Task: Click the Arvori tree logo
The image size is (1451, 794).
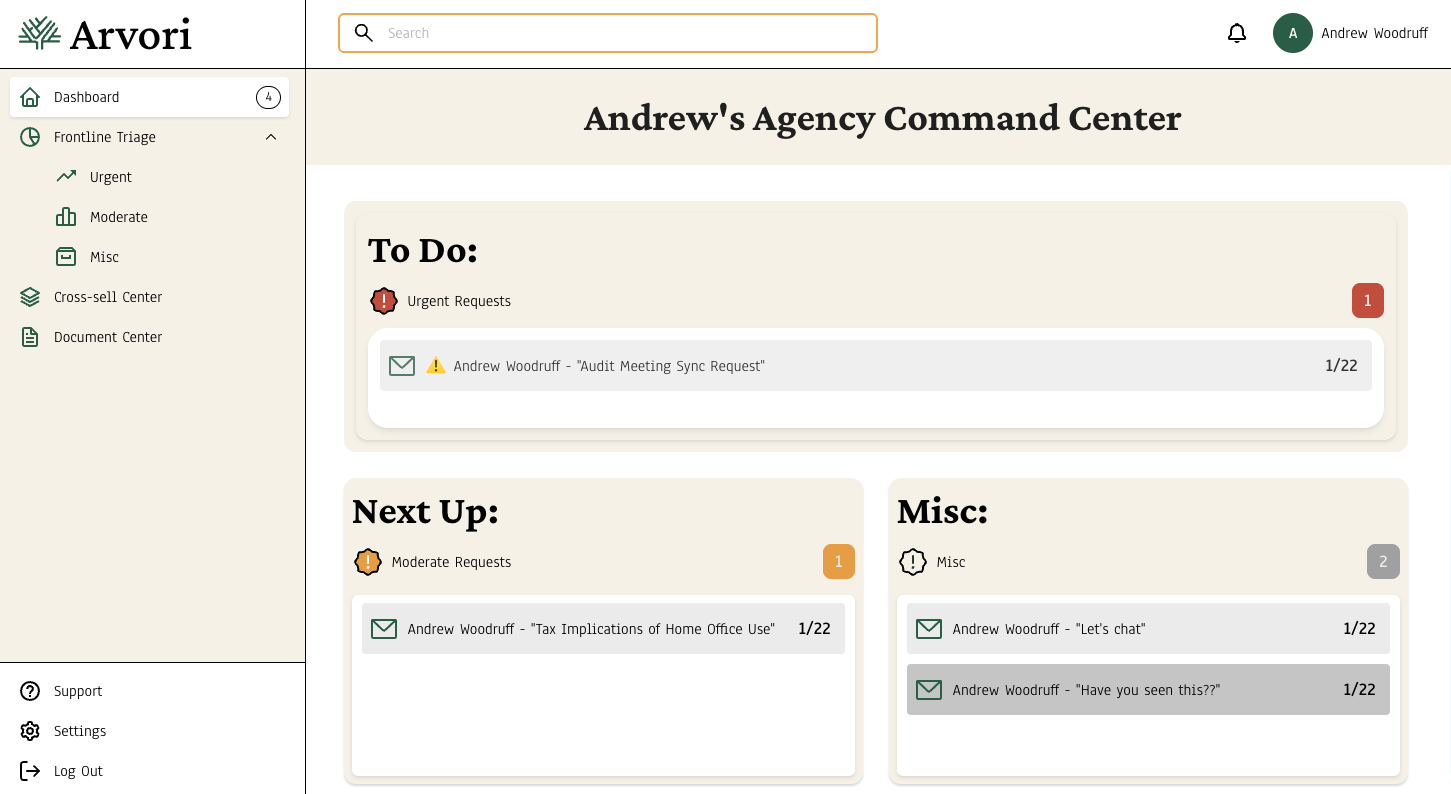Action: [x=40, y=33]
